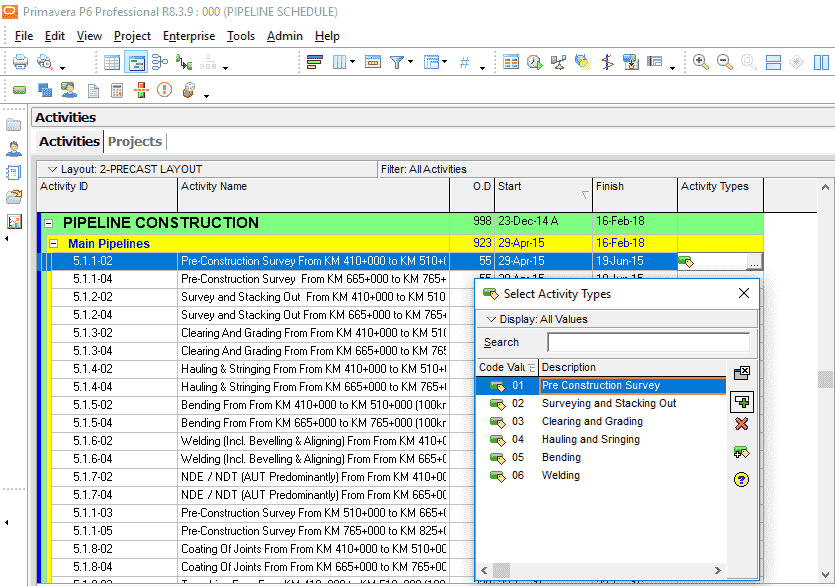Image resolution: width=835 pixels, height=586 pixels.
Task: Assign the selected activity type with the green plus button
Action: tap(742, 402)
